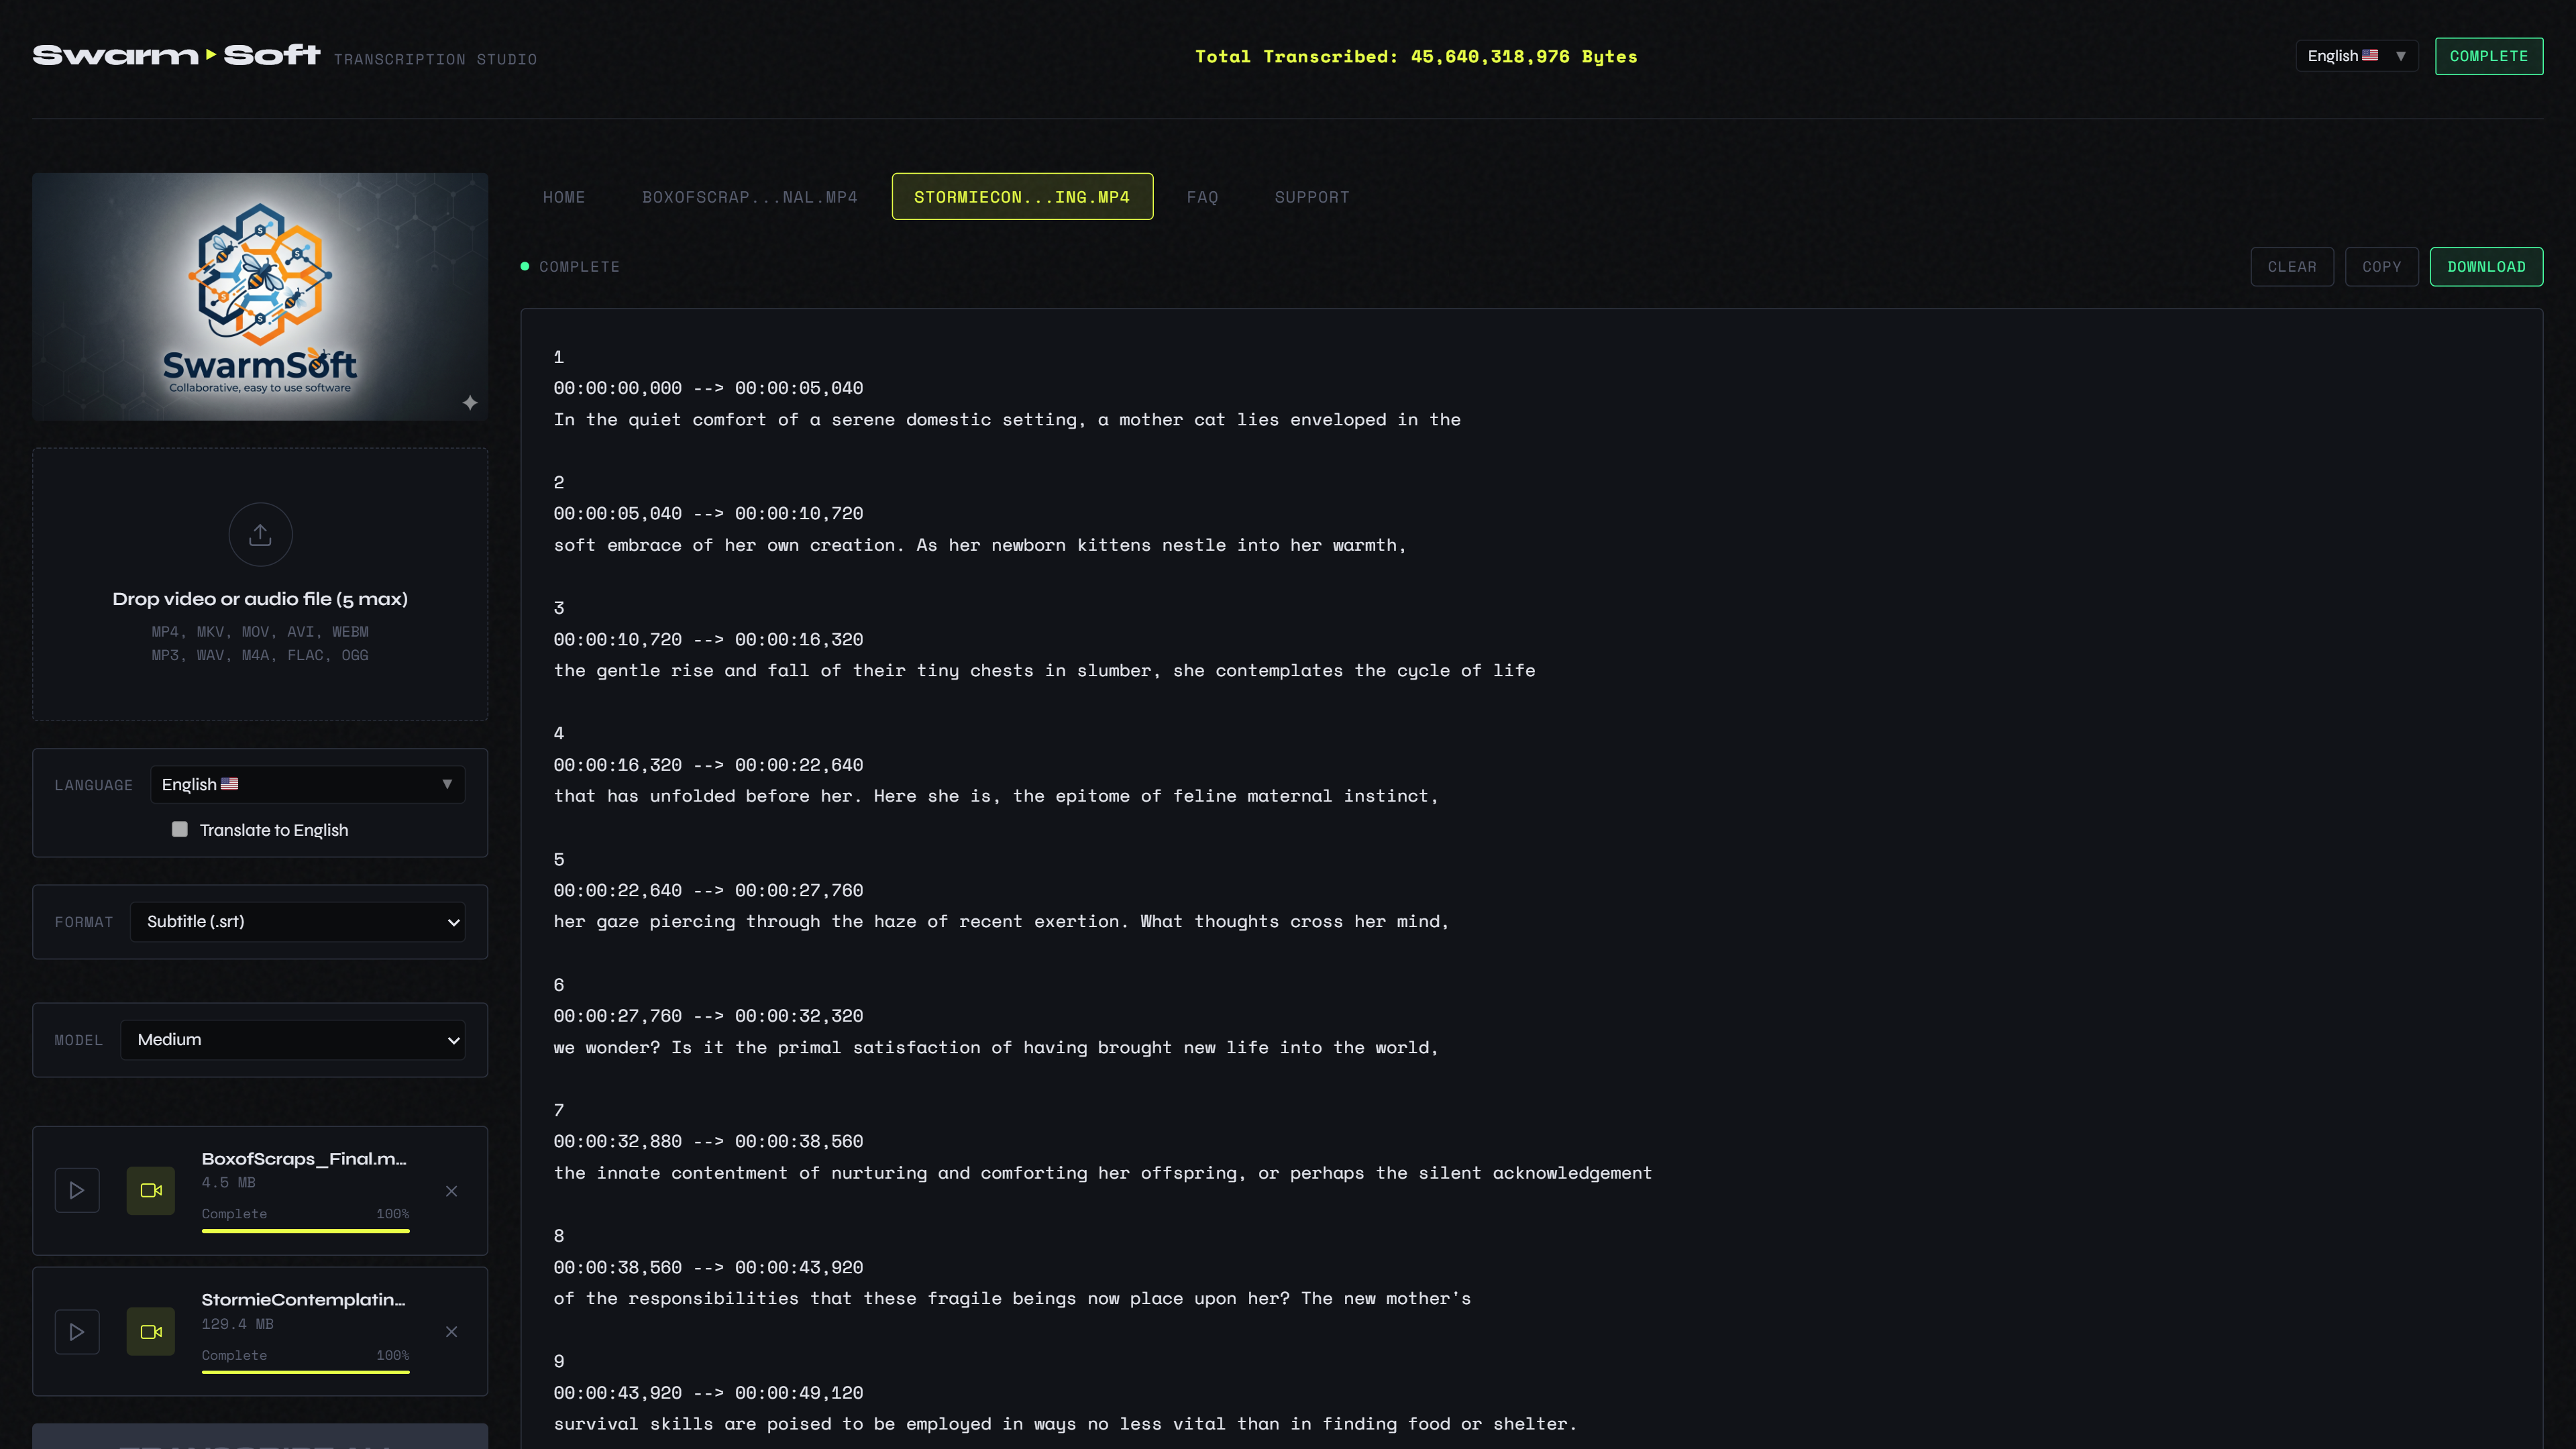
Task: Switch to the BOXOFSCRAP...NAL.MP4 tab
Action: point(750,197)
